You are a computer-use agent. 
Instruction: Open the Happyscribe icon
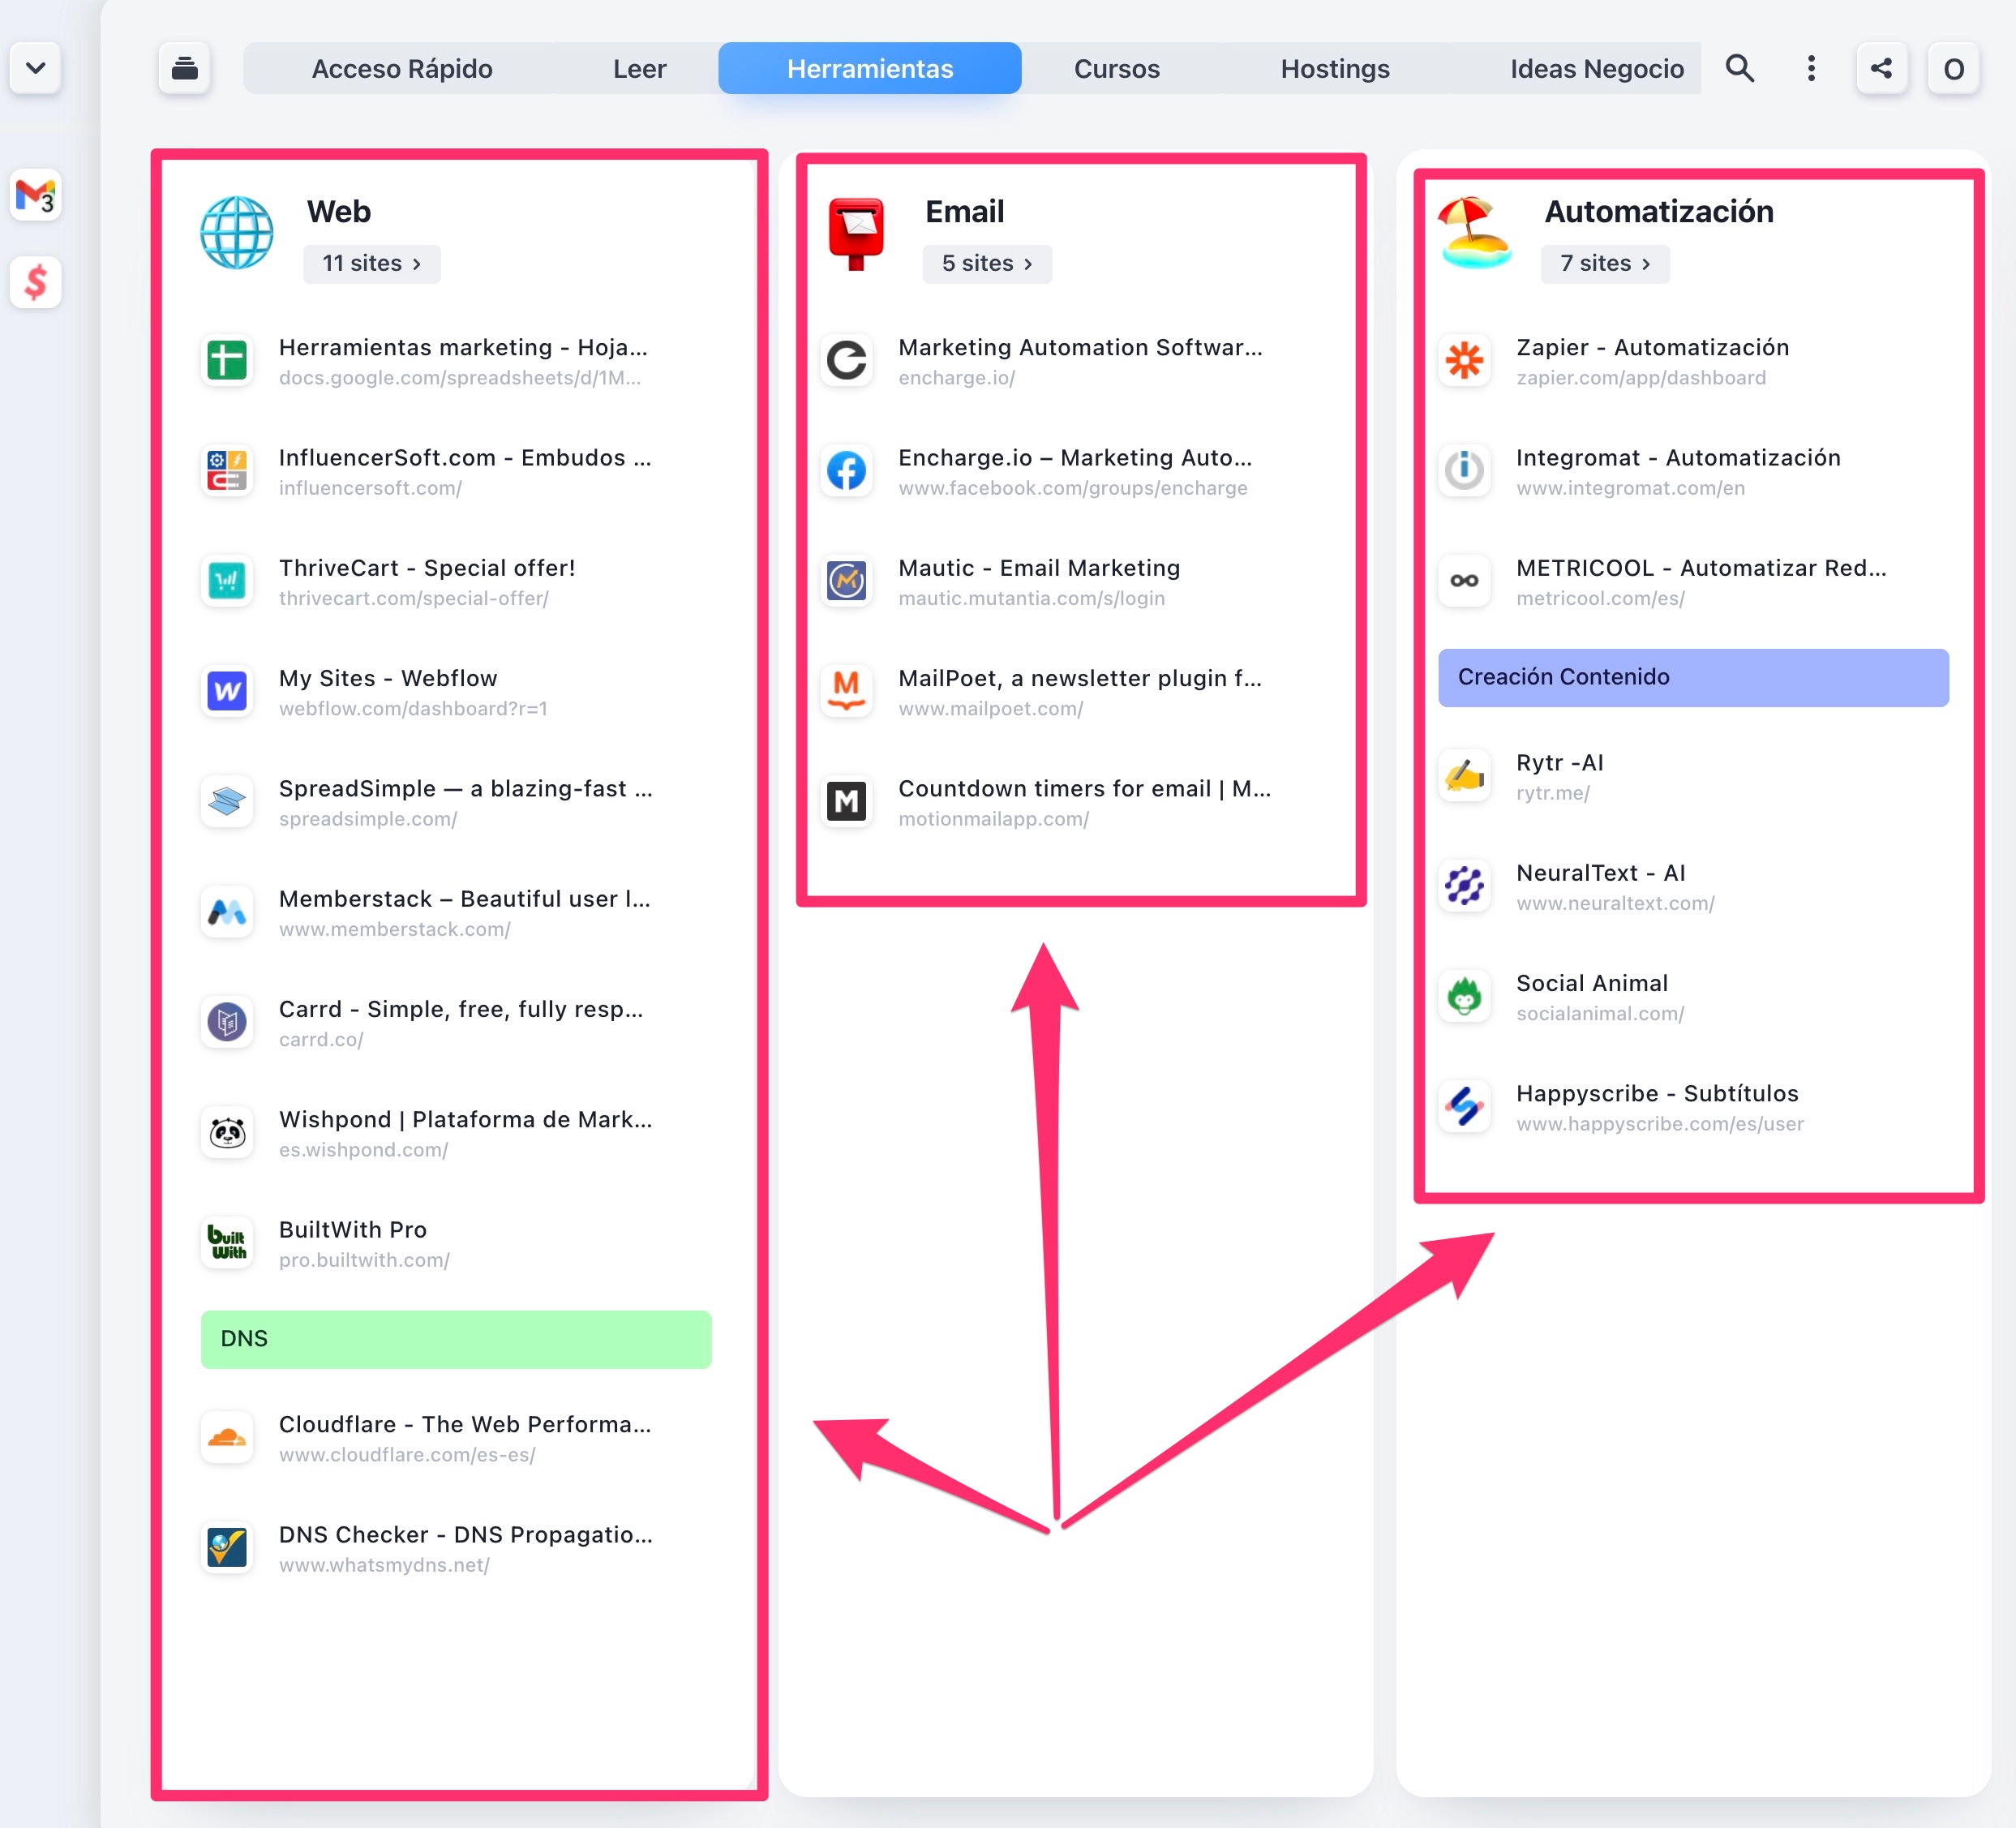pos(1464,1106)
